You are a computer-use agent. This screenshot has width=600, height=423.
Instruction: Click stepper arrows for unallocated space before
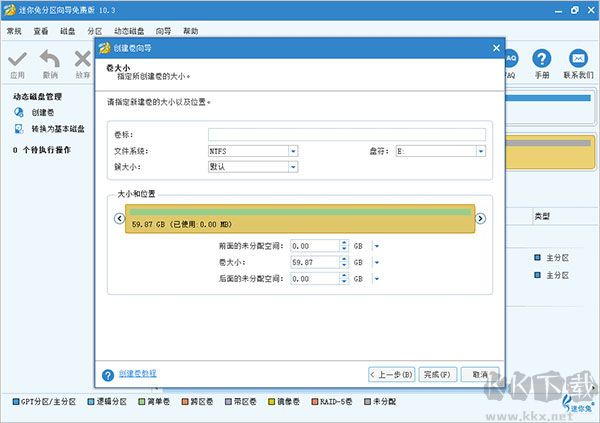pyautogui.click(x=344, y=246)
